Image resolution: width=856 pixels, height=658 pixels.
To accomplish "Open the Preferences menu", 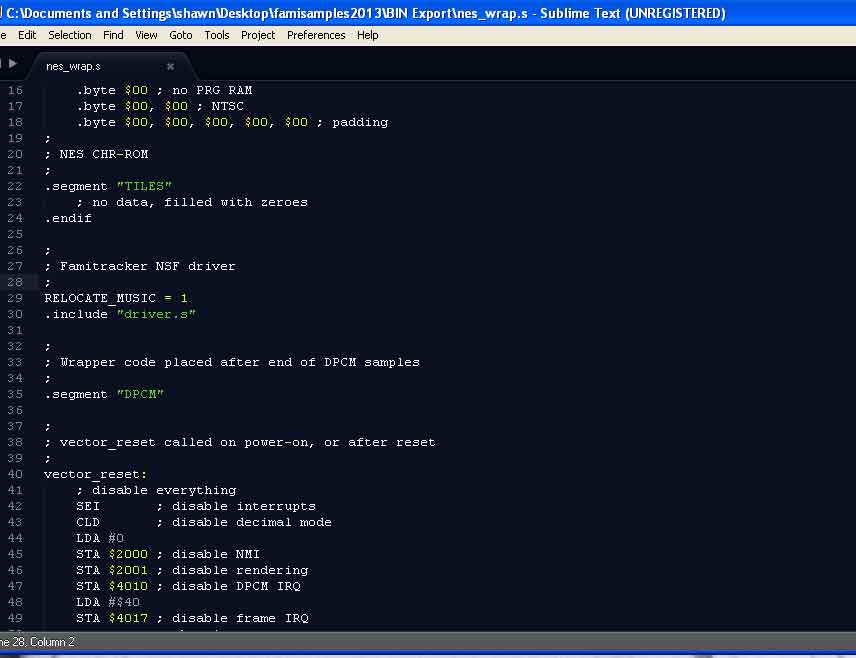I will tap(316, 35).
